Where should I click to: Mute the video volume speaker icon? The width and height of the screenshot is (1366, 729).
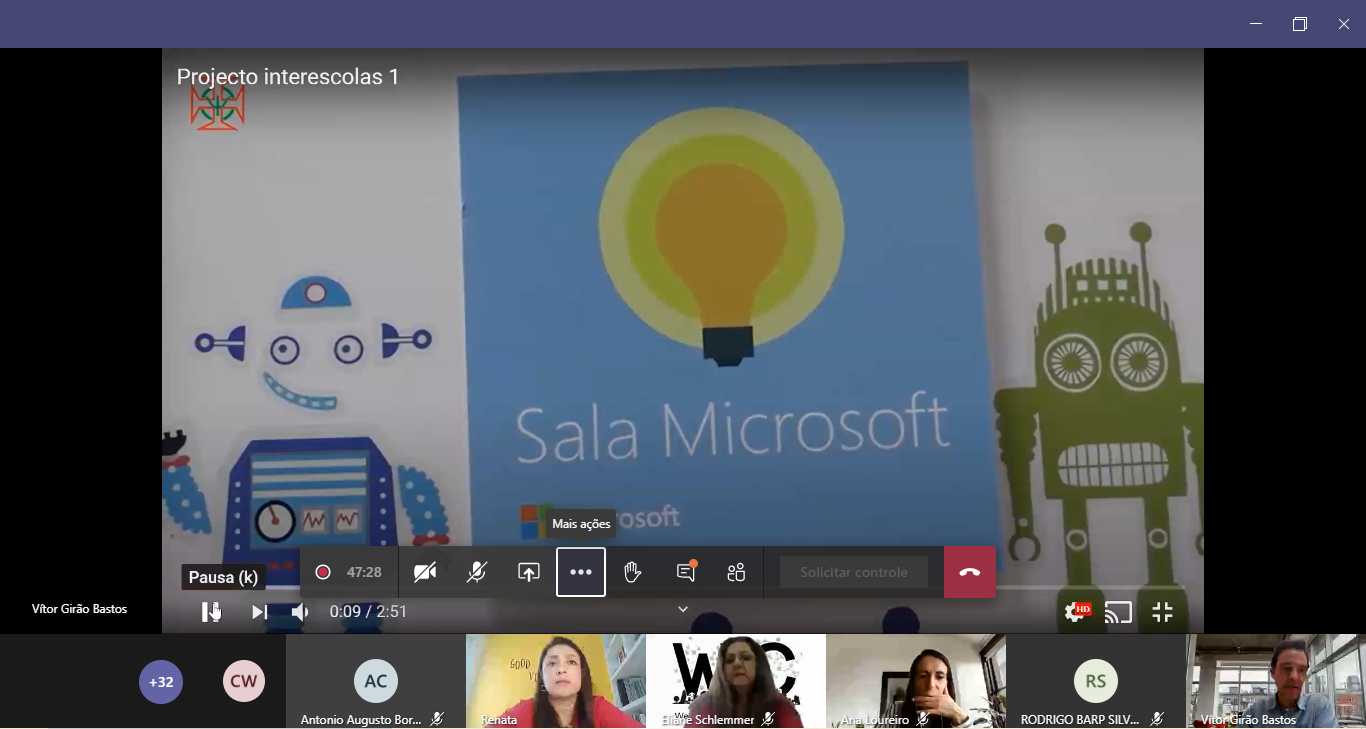click(x=299, y=612)
